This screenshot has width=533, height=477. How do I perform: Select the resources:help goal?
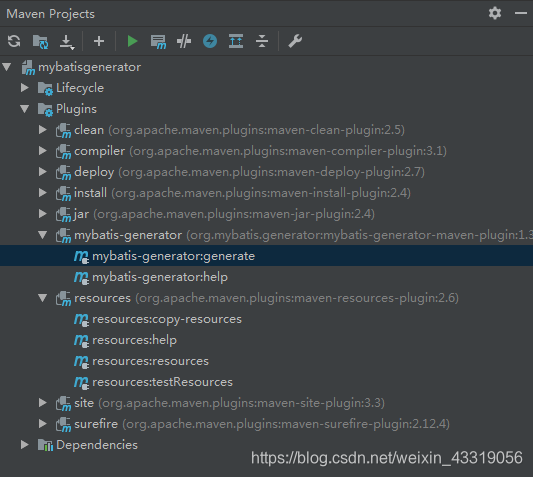(266, 340)
